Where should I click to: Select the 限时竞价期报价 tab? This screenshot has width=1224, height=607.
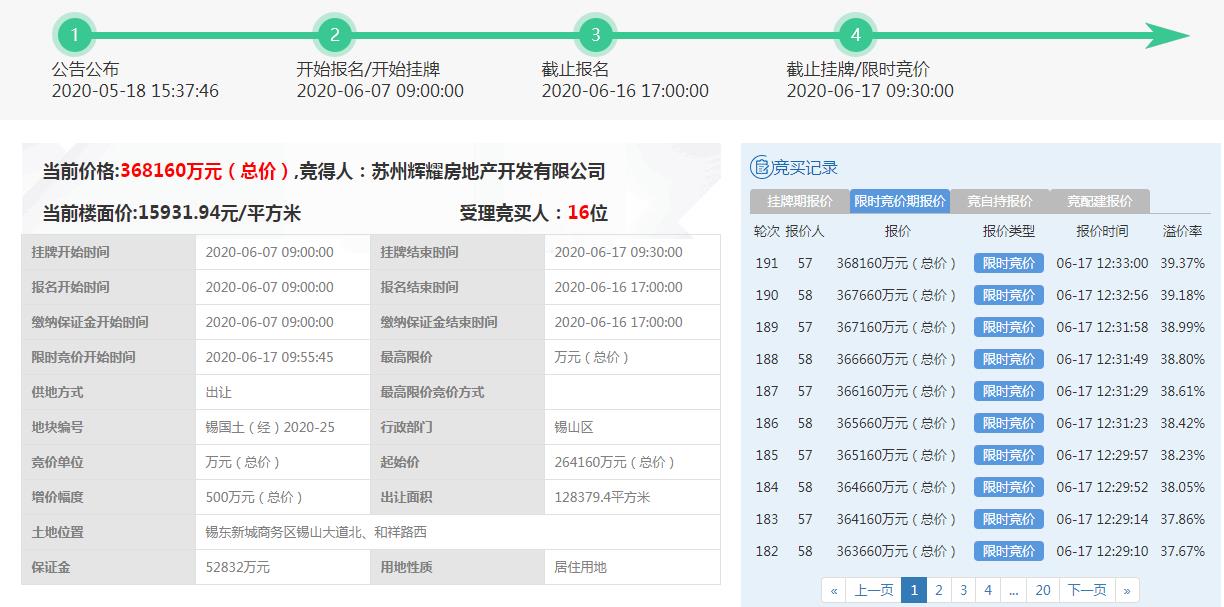(900, 201)
